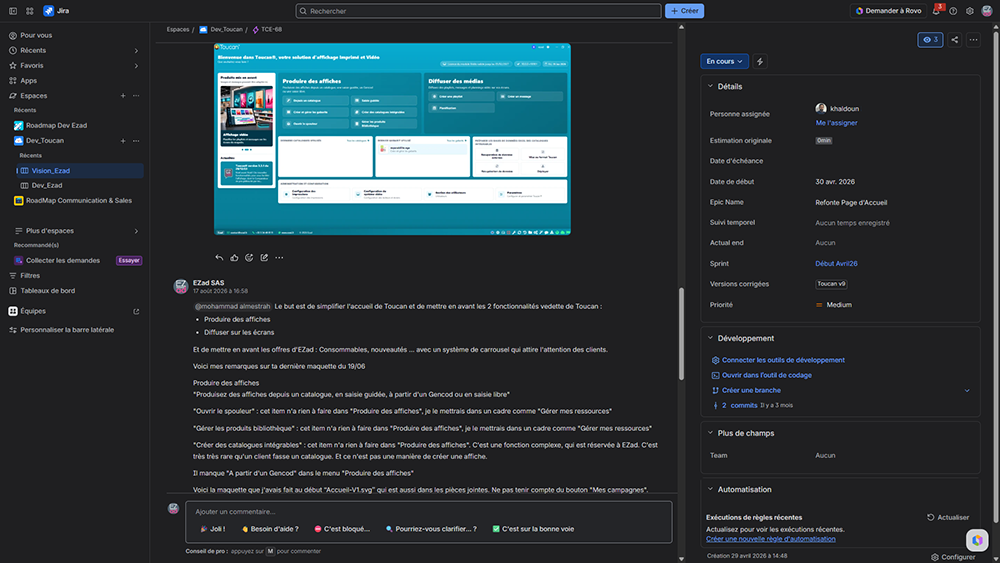Click the Me l'assigner link
This screenshot has width=1000, height=563.
(836, 122)
